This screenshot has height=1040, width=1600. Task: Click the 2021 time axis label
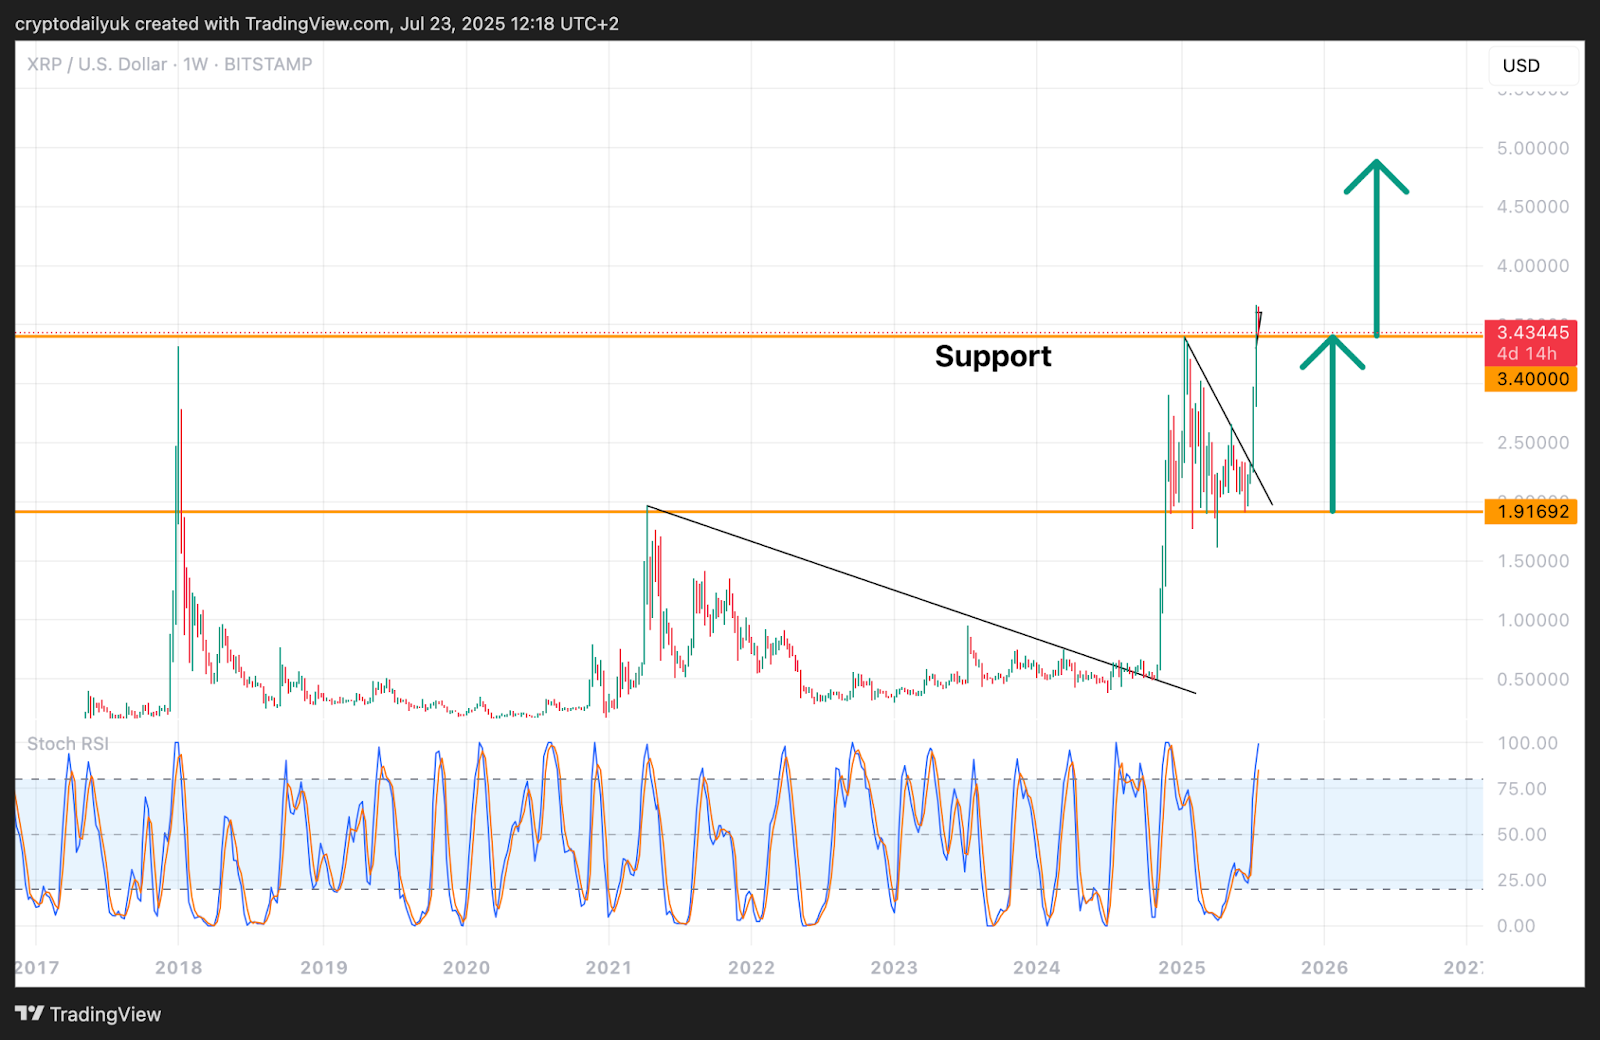click(x=609, y=968)
